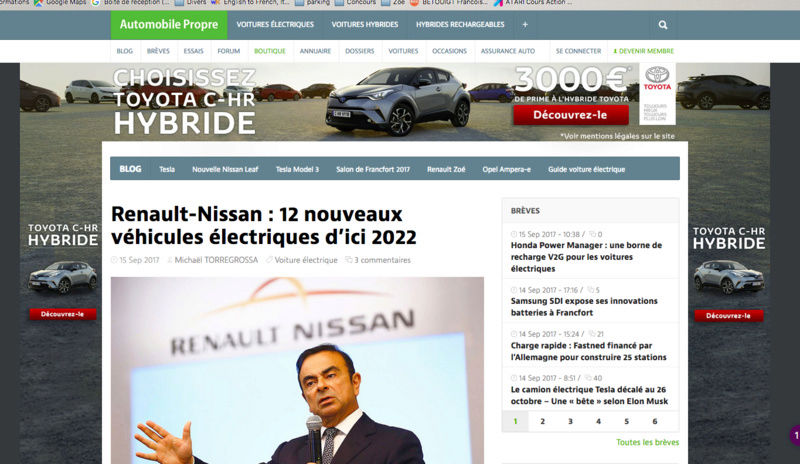Click author Michaël TORREGROSSA

coord(216,260)
